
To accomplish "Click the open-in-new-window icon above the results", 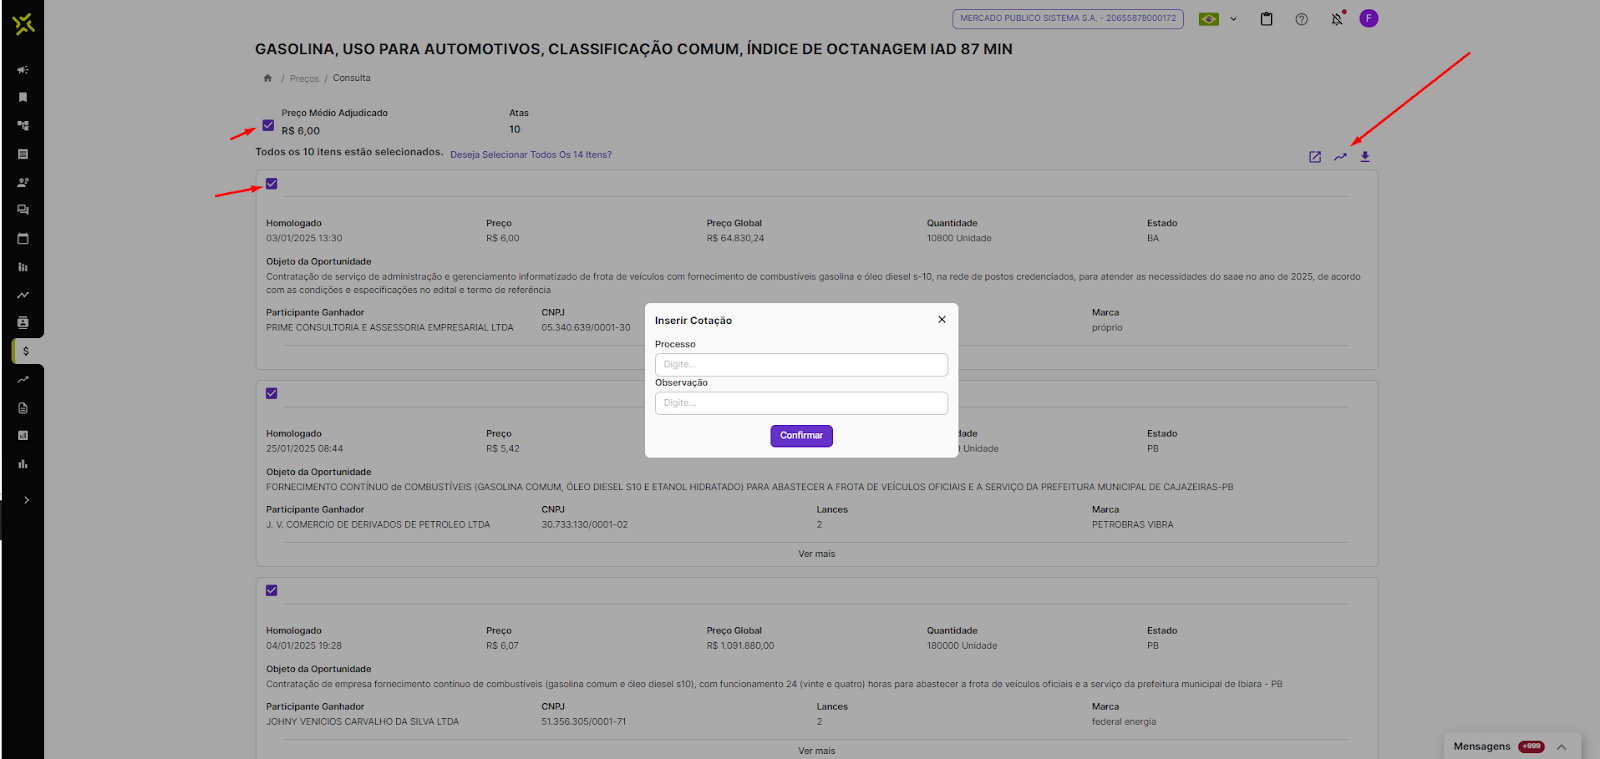I will [x=1315, y=157].
